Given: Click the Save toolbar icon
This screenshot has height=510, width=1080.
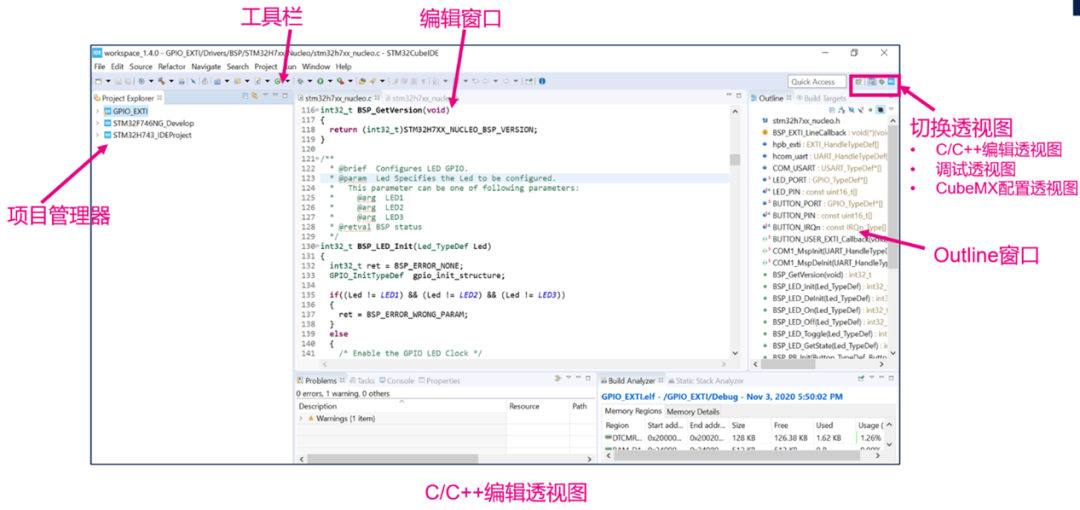Looking at the screenshot, I should click(118, 81).
